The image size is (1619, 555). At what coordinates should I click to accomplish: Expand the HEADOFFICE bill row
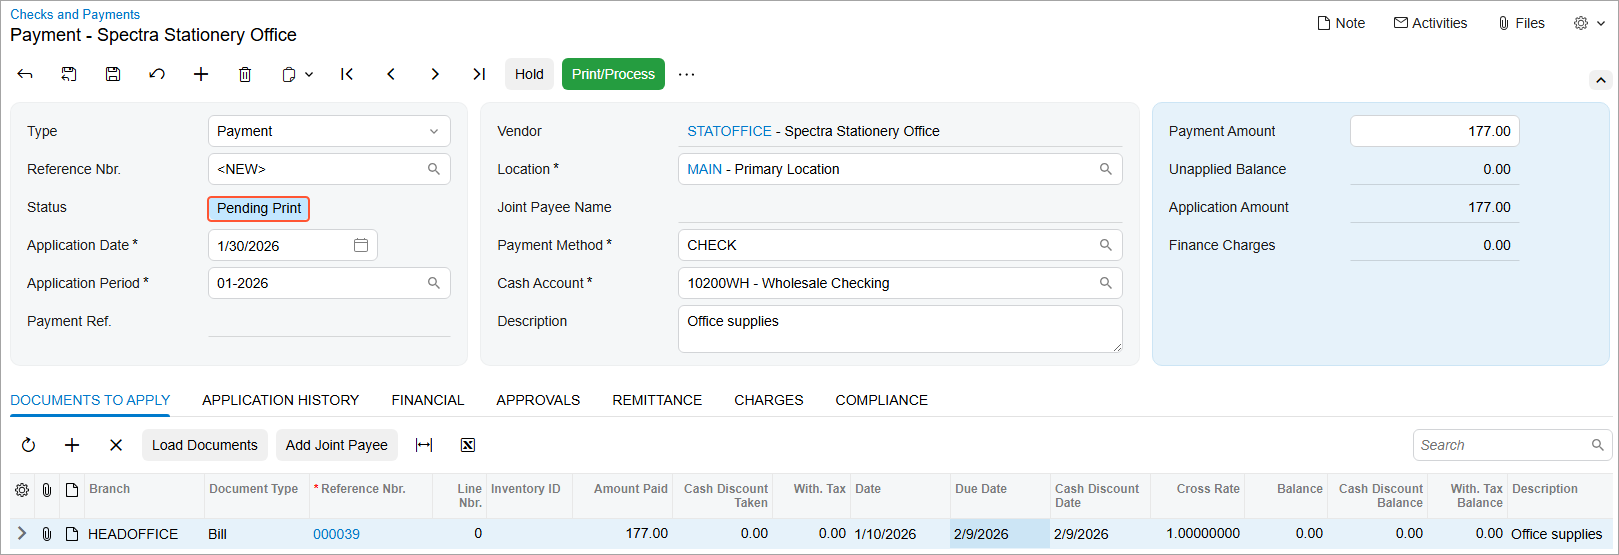[x=22, y=534]
